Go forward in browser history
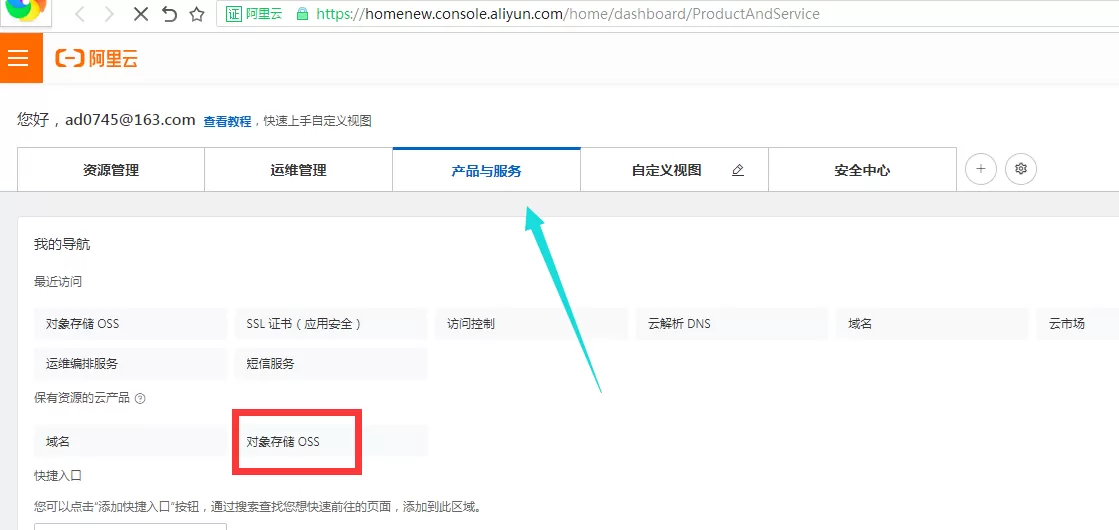Screen dimensions: 1119x530 coord(109,14)
